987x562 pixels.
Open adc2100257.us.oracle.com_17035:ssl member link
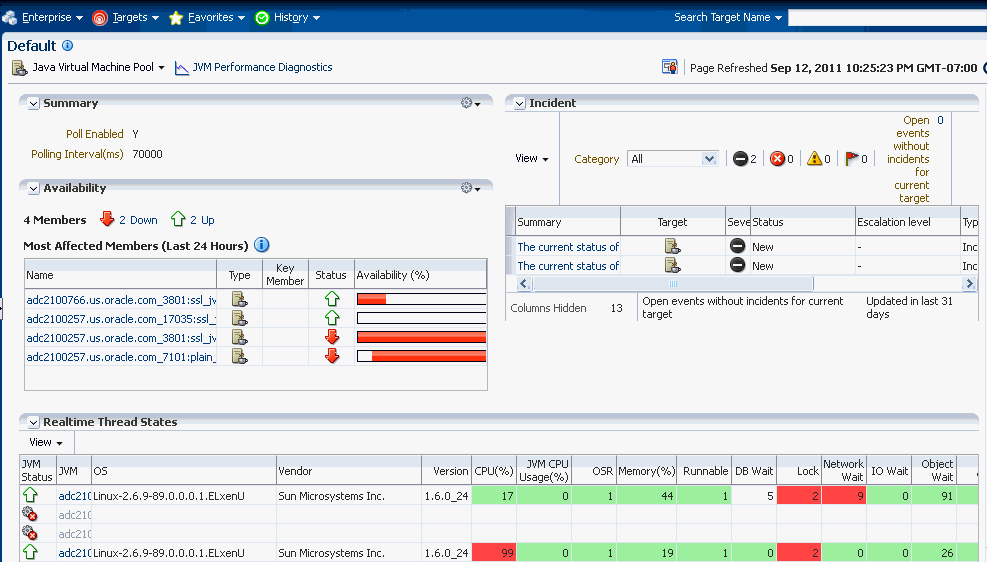[121, 319]
